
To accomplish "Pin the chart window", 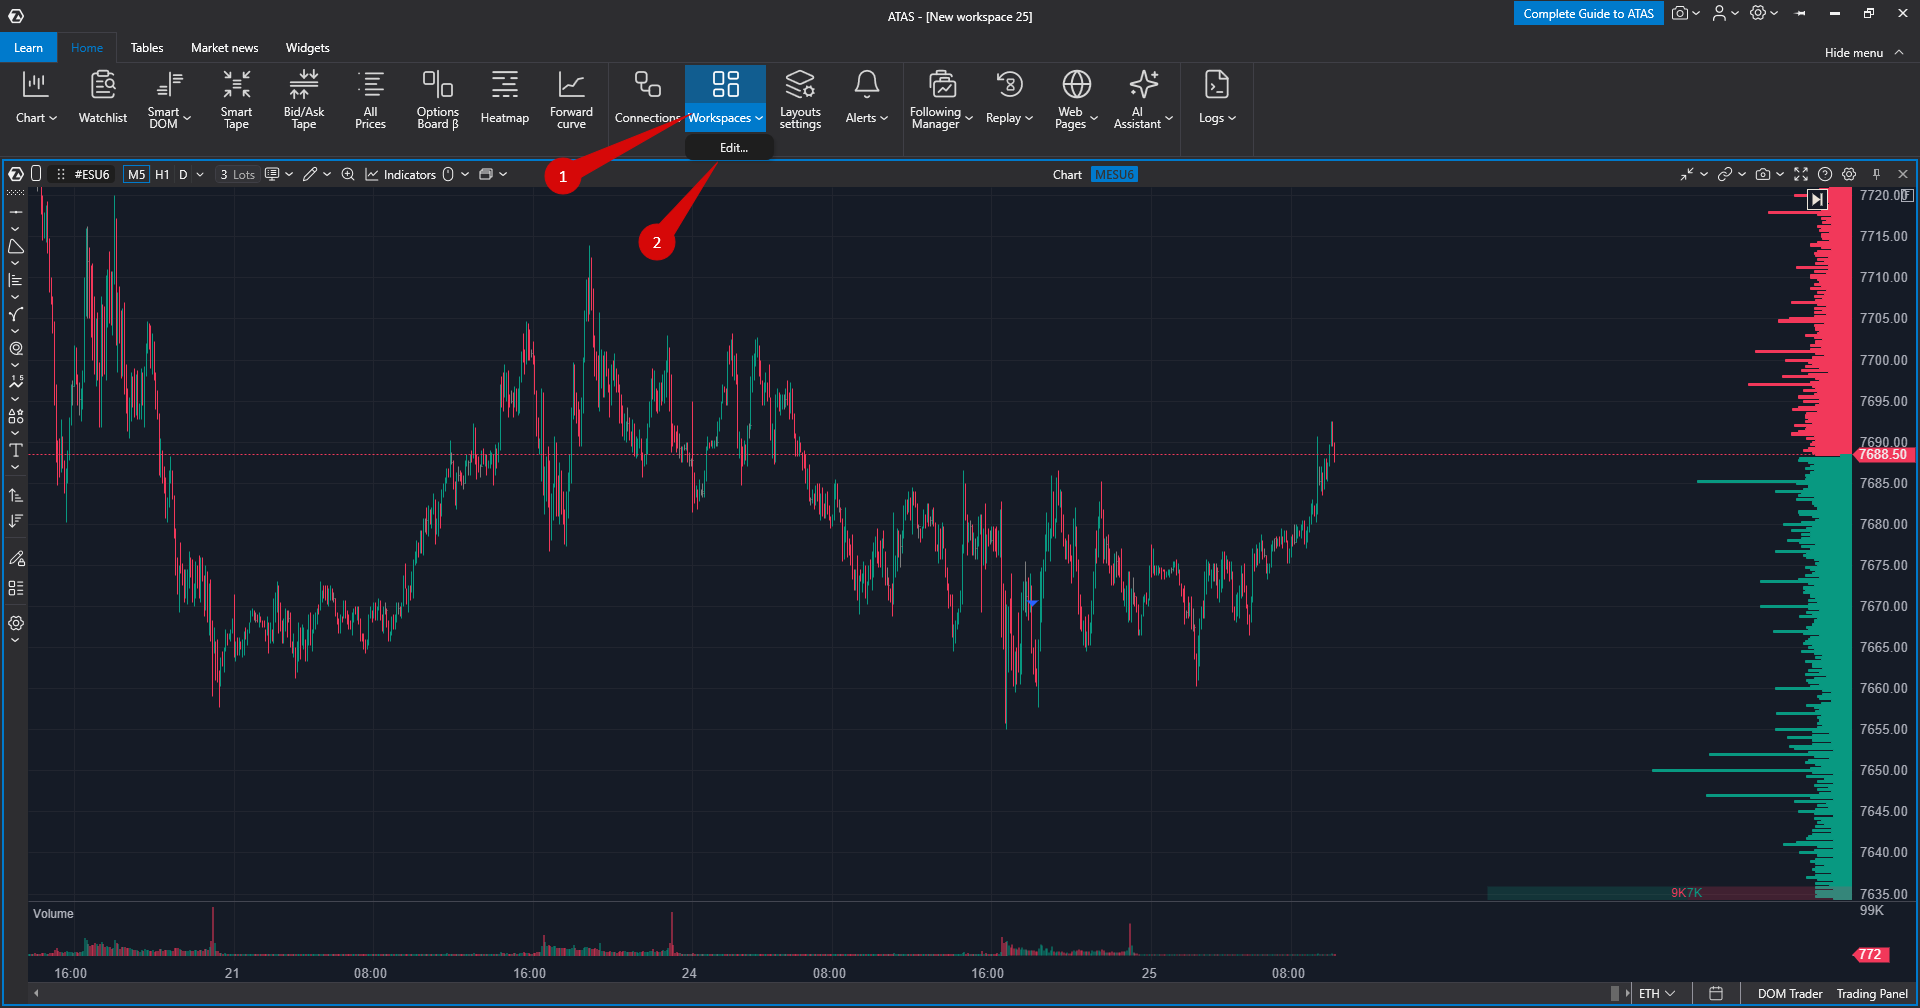I will pyautogui.click(x=1876, y=174).
